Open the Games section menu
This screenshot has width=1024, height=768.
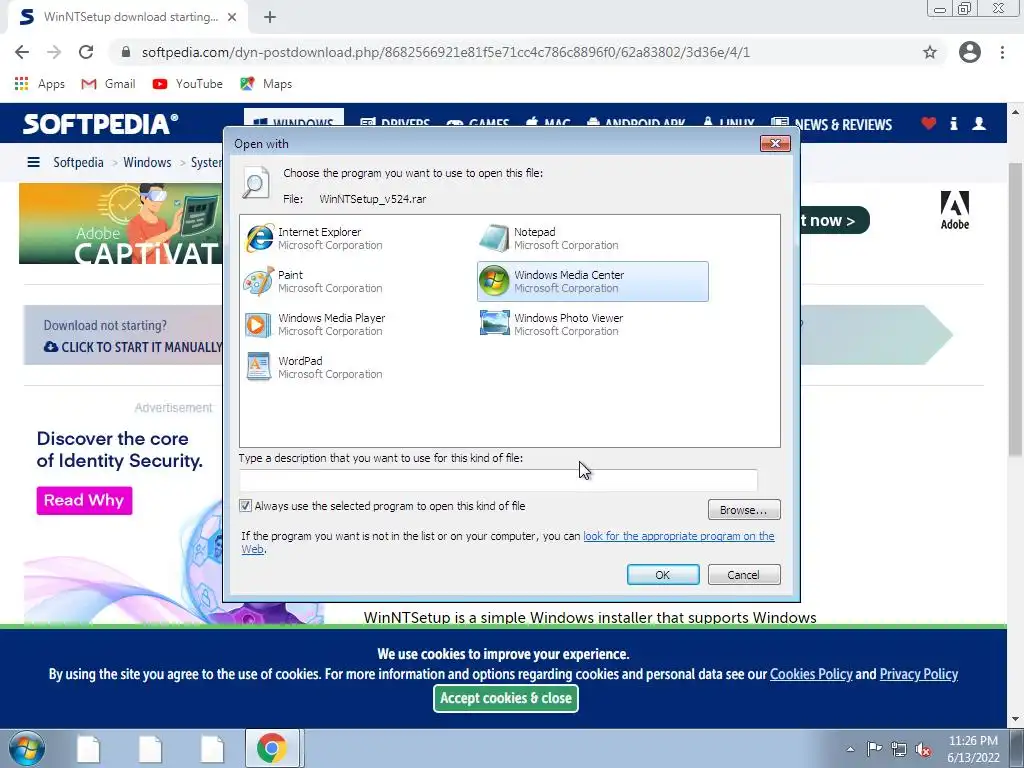(478, 123)
